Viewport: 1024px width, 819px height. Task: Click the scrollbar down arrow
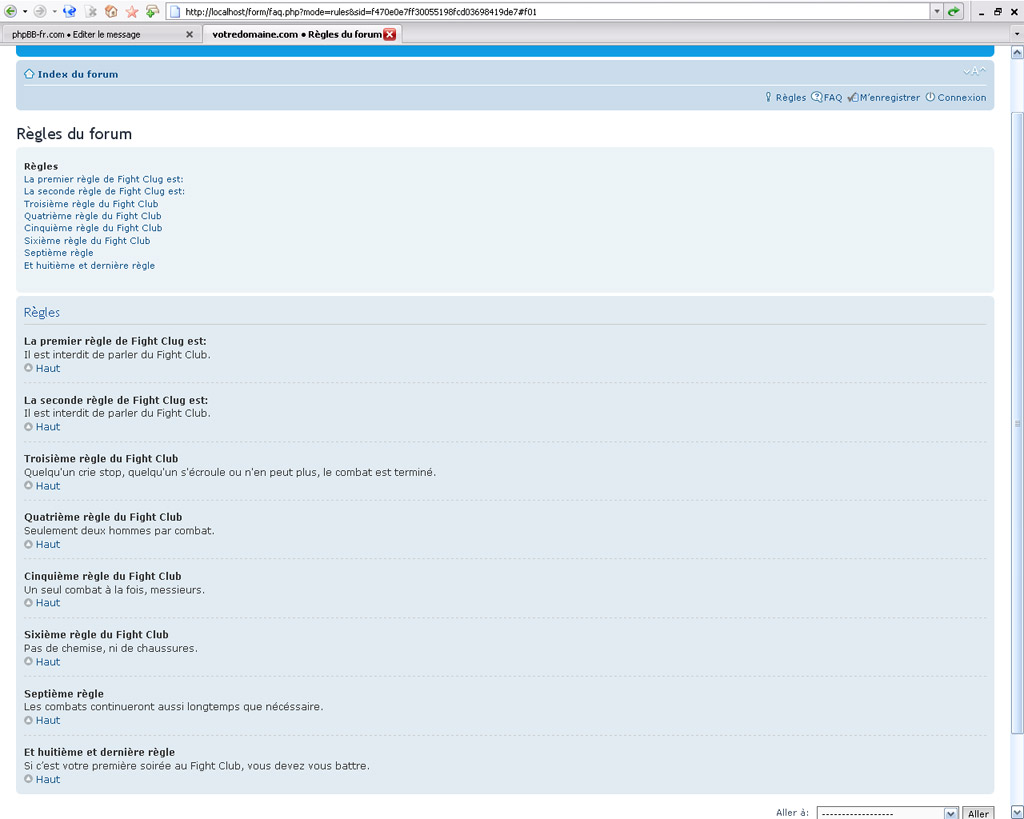coord(1017,811)
